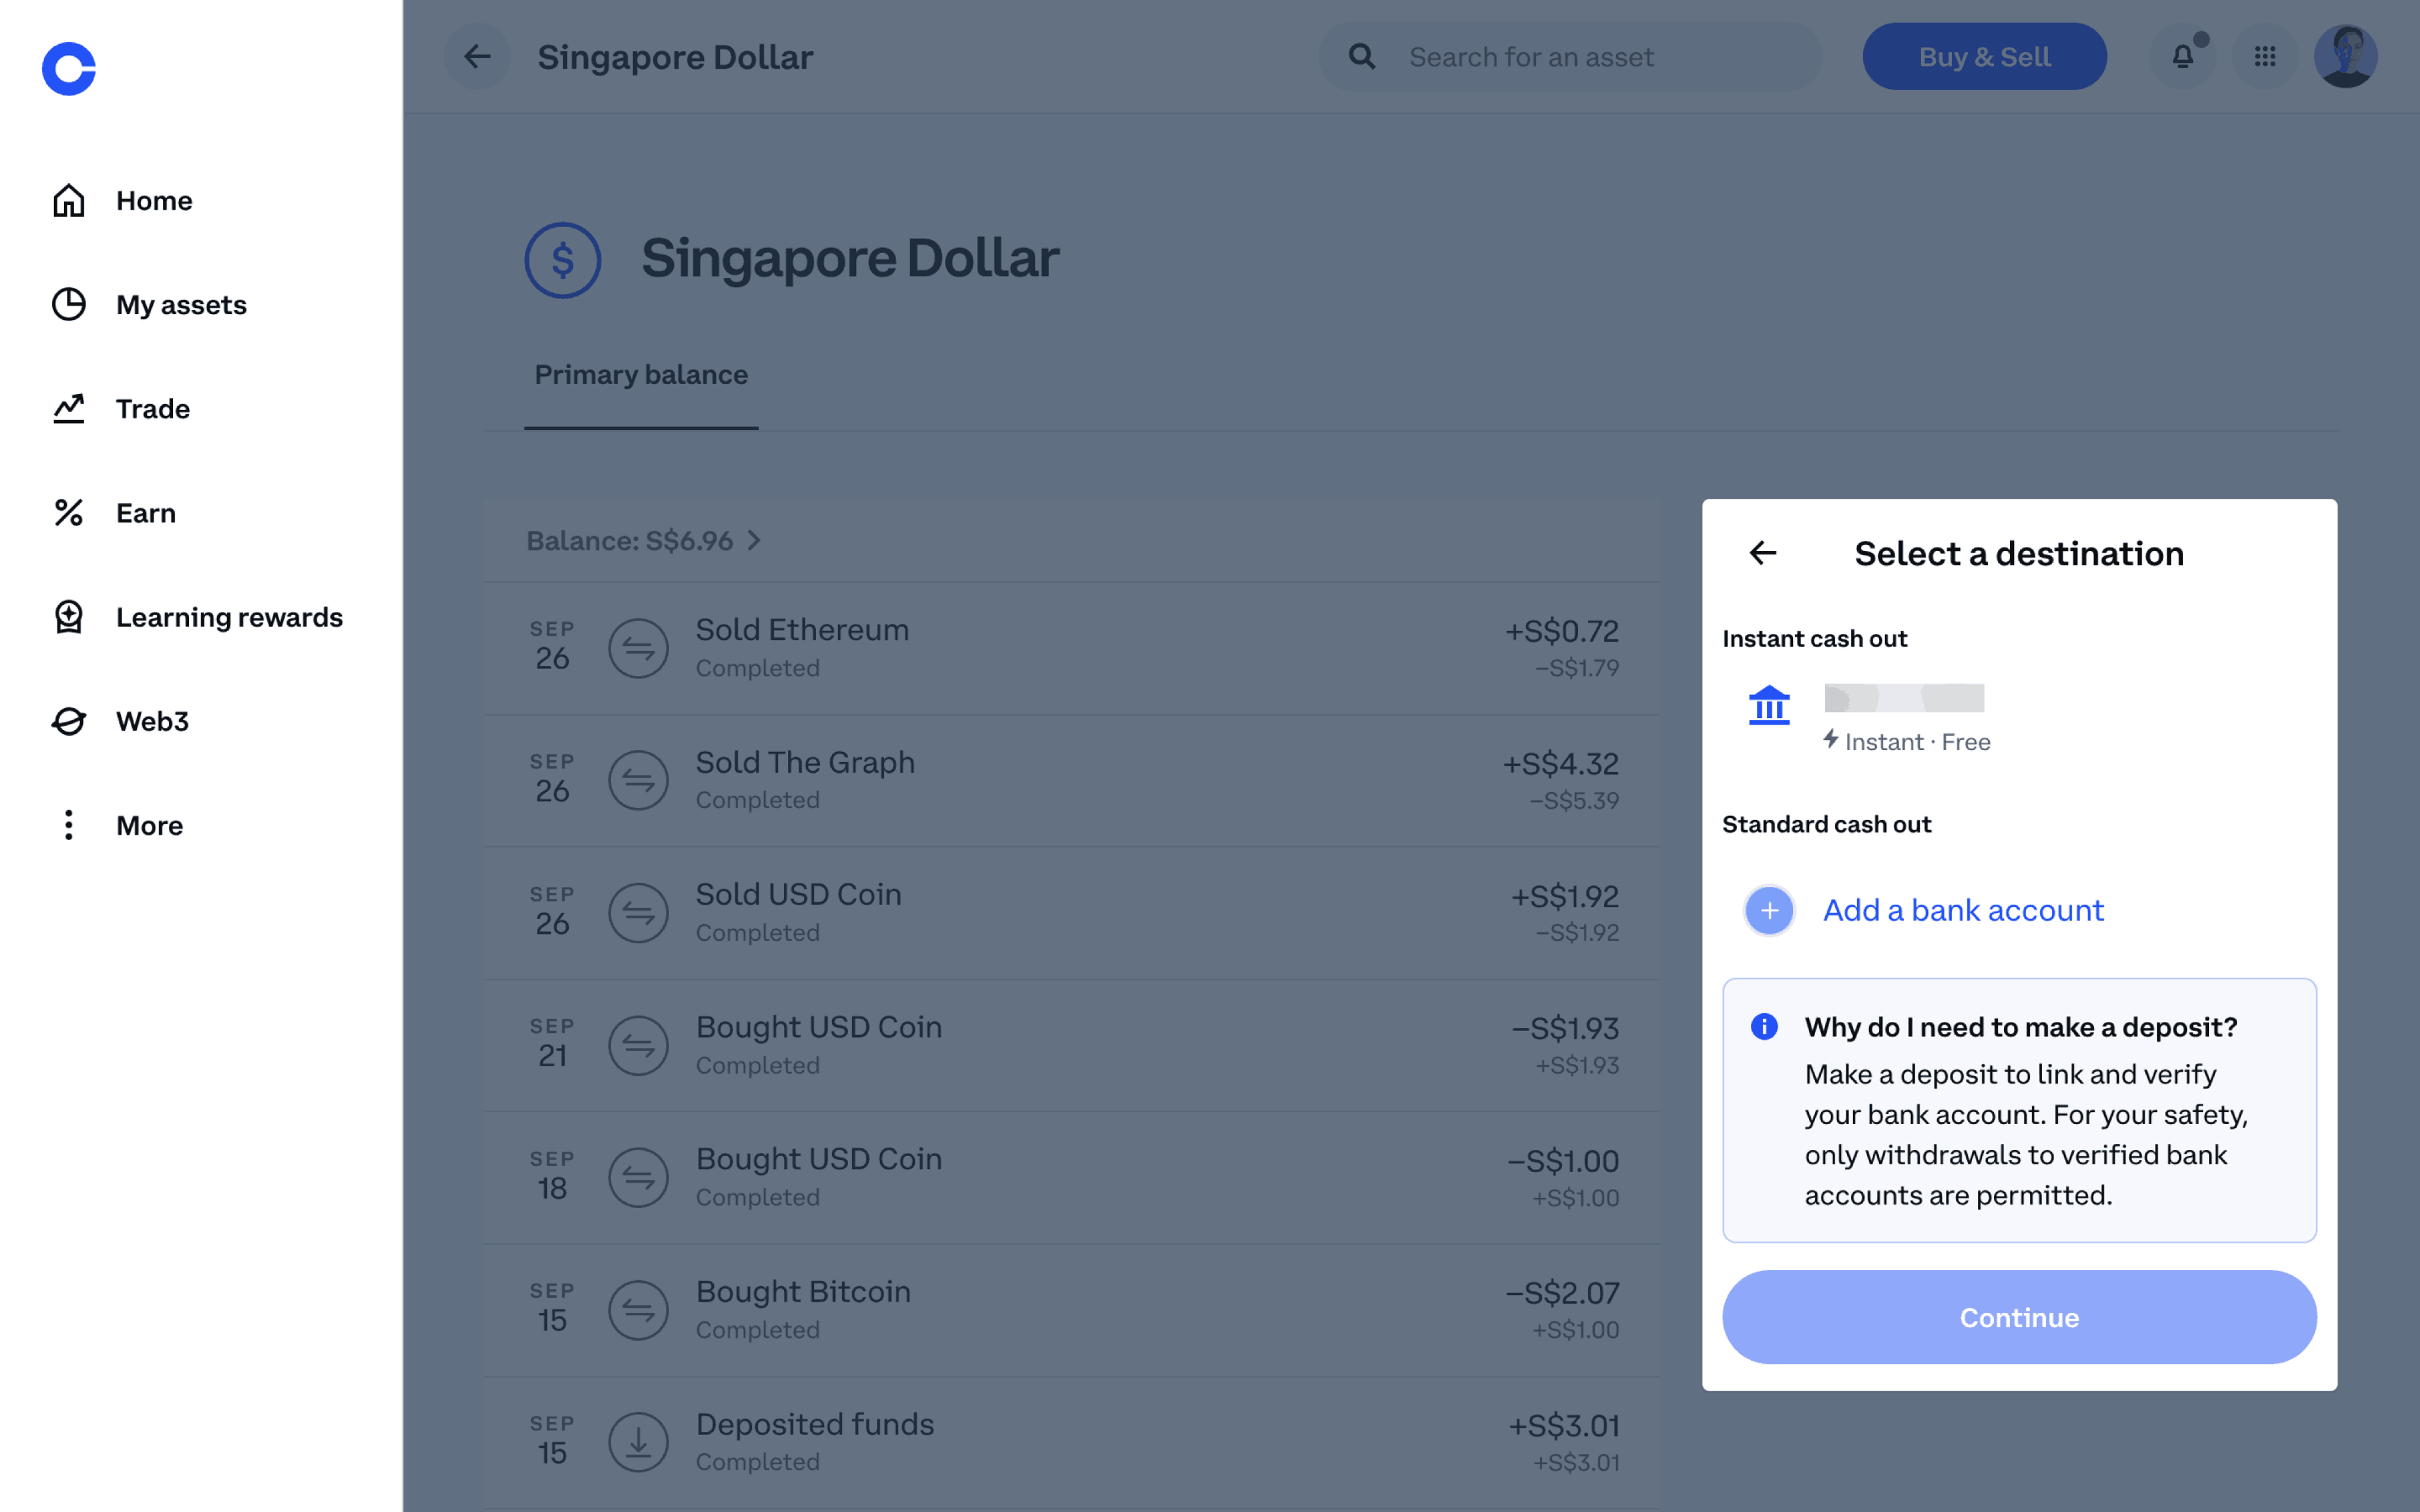The image size is (2420, 1512).
Task: Switch to Primary balance tab
Action: 641,375
